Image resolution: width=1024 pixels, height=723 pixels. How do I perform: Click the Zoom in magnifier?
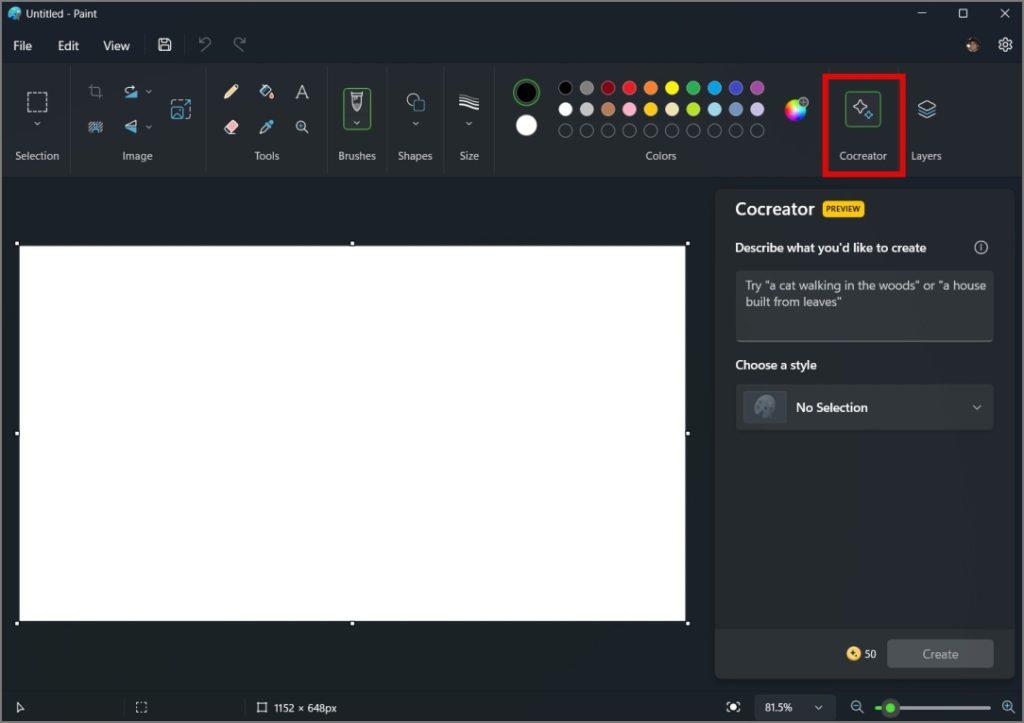point(1008,707)
